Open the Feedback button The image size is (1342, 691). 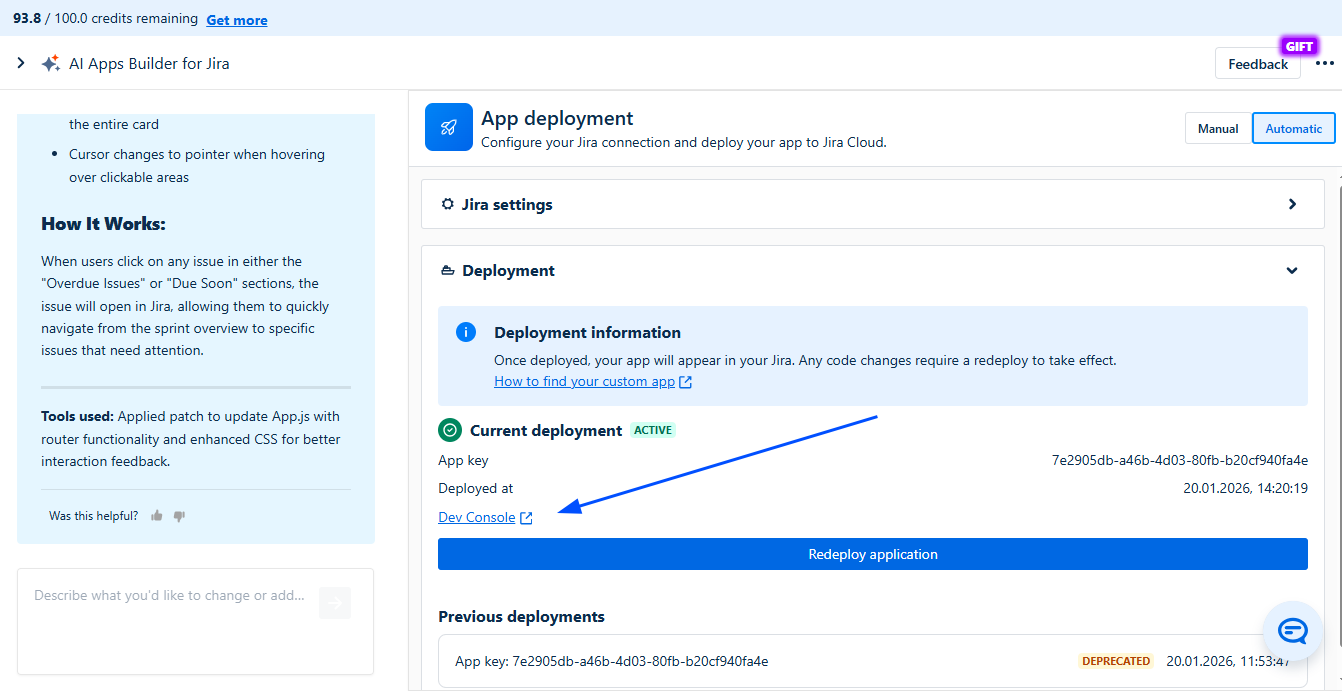click(1257, 64)
